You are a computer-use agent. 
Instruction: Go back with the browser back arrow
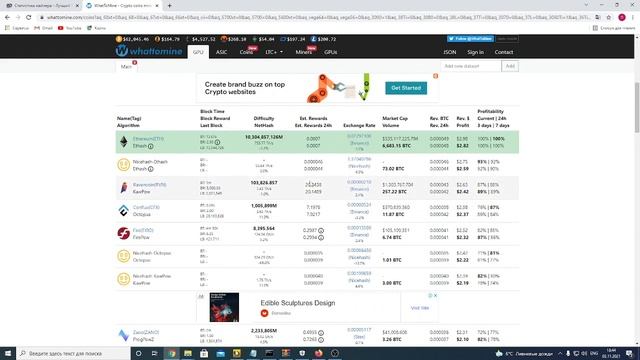pyautogui.click(x=7, y=18)
